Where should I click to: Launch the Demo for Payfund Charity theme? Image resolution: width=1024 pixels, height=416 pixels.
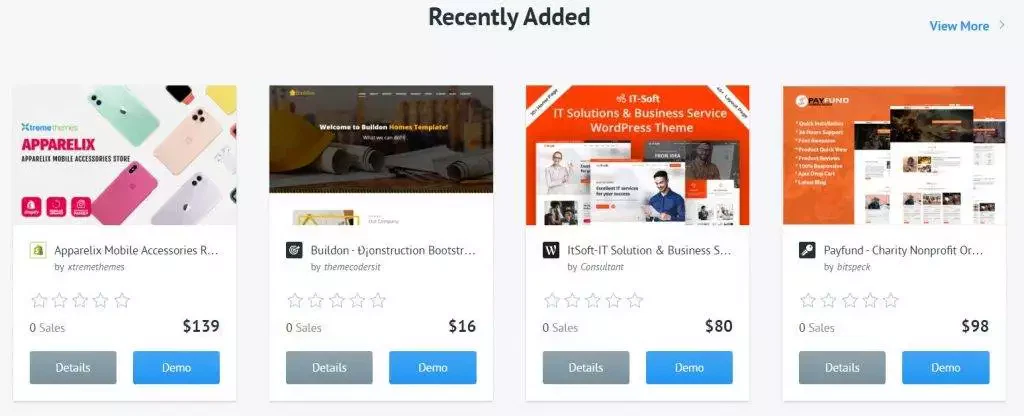tap(946, 368)
